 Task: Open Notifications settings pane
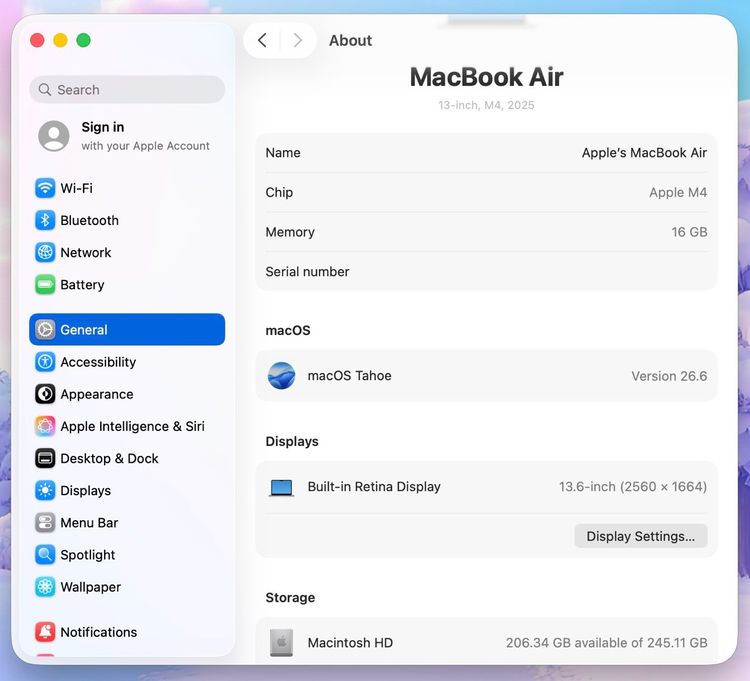pos(99,632)
